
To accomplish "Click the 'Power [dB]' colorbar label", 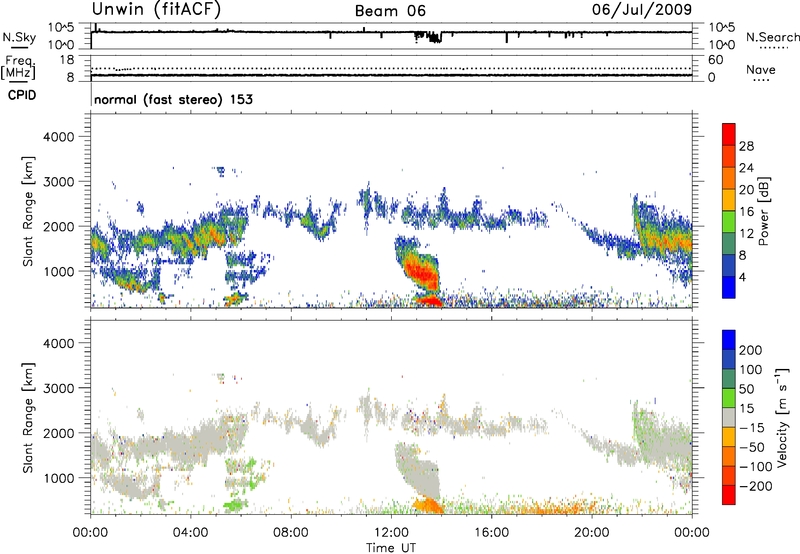I will tap(763, 211).
